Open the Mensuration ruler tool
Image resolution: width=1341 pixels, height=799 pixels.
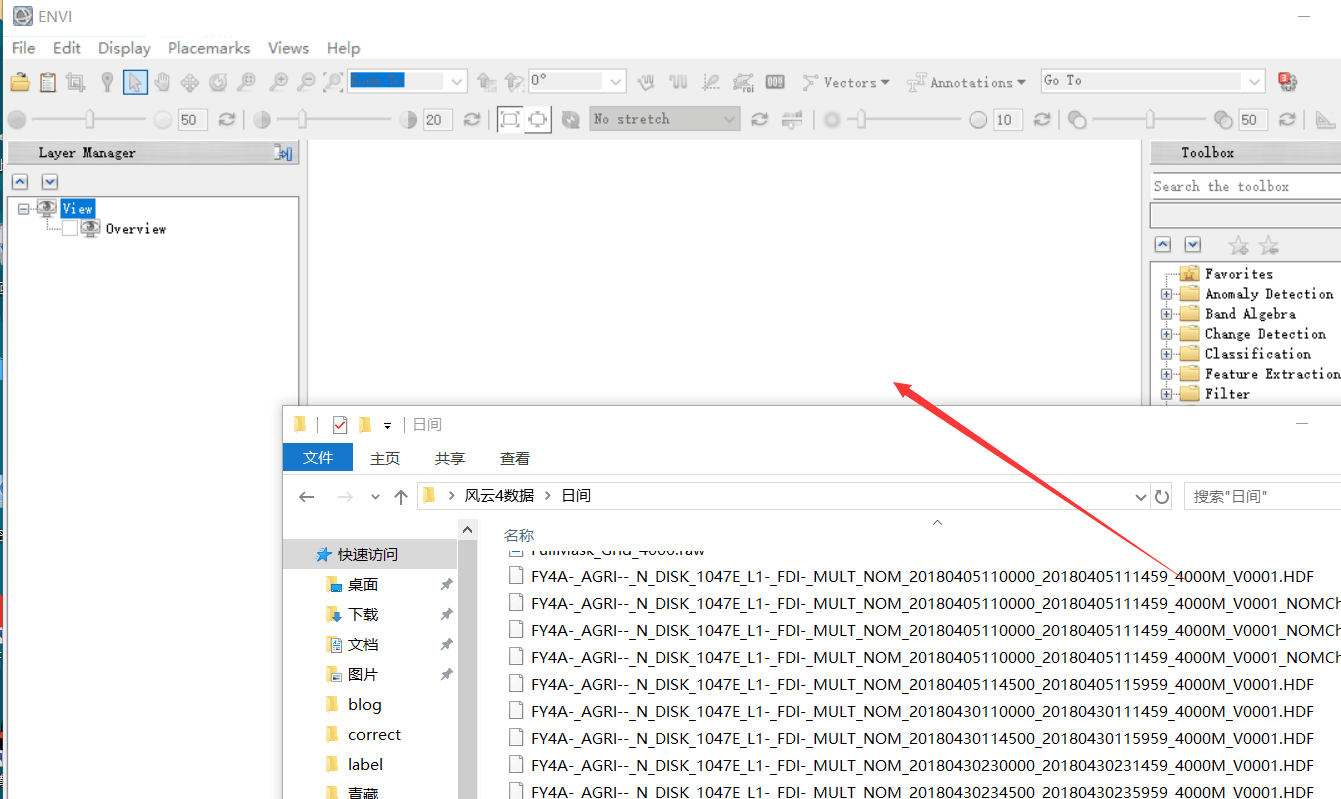[1326, 120]
